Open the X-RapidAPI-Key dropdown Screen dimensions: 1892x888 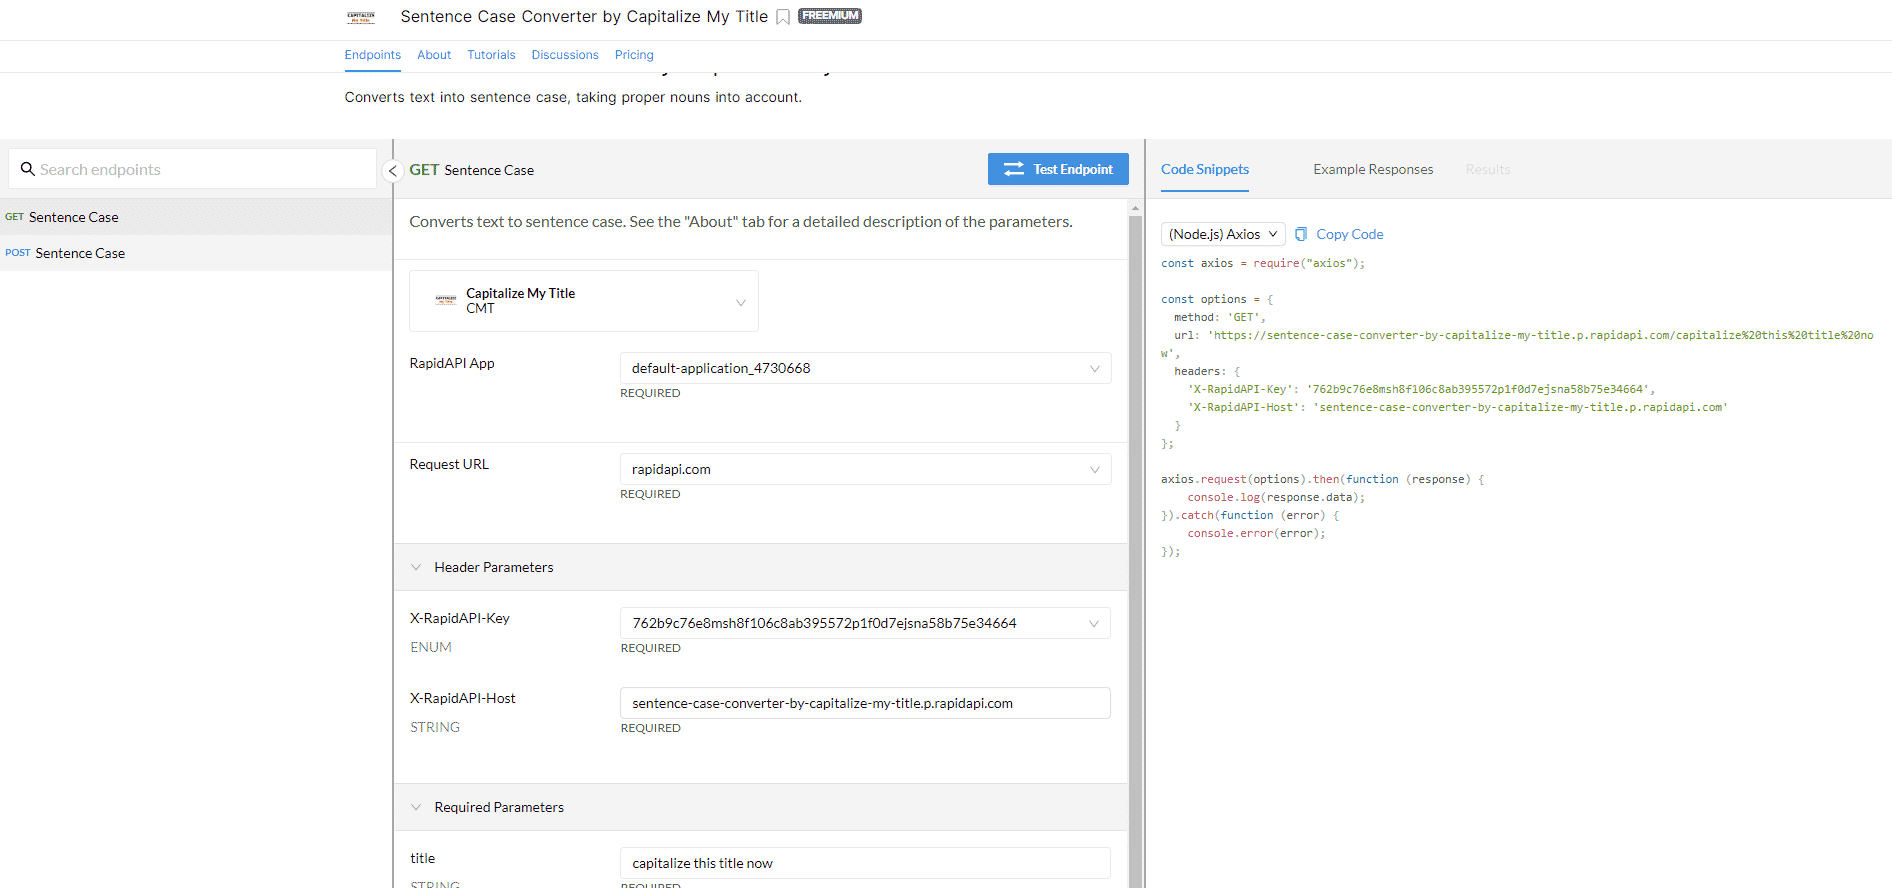866,623
